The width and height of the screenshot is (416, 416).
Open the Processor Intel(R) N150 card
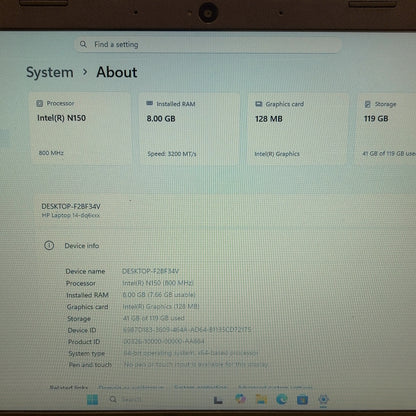point(81,129)
